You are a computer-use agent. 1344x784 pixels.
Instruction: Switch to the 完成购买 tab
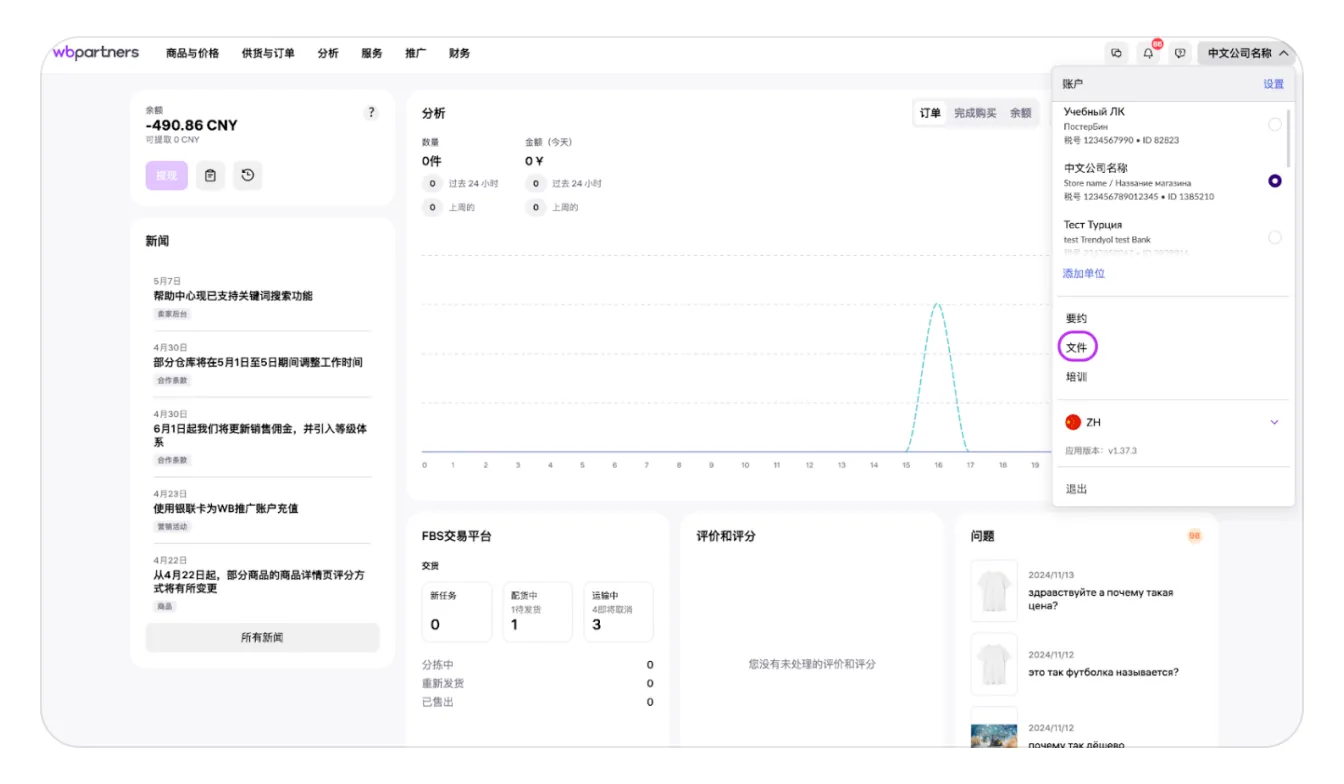(x=974, y=113)
